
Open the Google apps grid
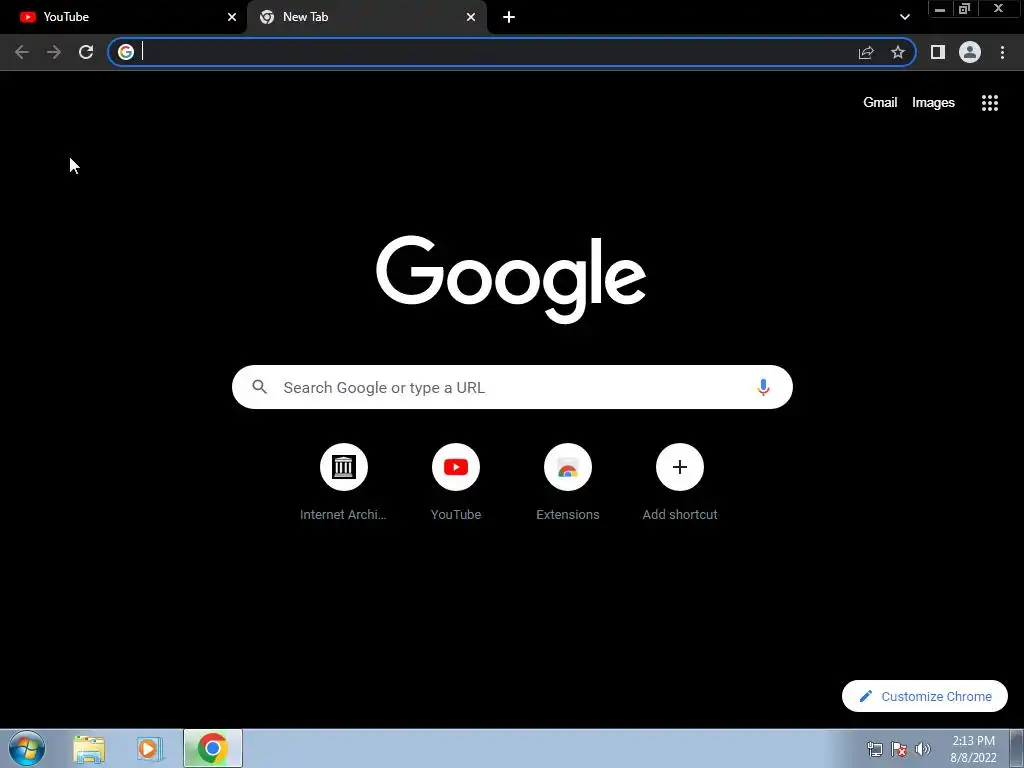click(990, 103)
